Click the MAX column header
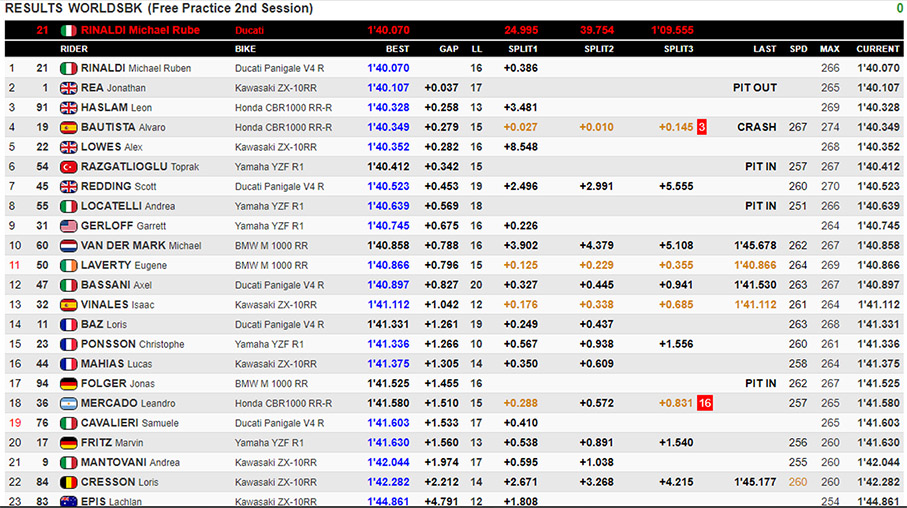This screenshot has width=907, height=508. 829,49
